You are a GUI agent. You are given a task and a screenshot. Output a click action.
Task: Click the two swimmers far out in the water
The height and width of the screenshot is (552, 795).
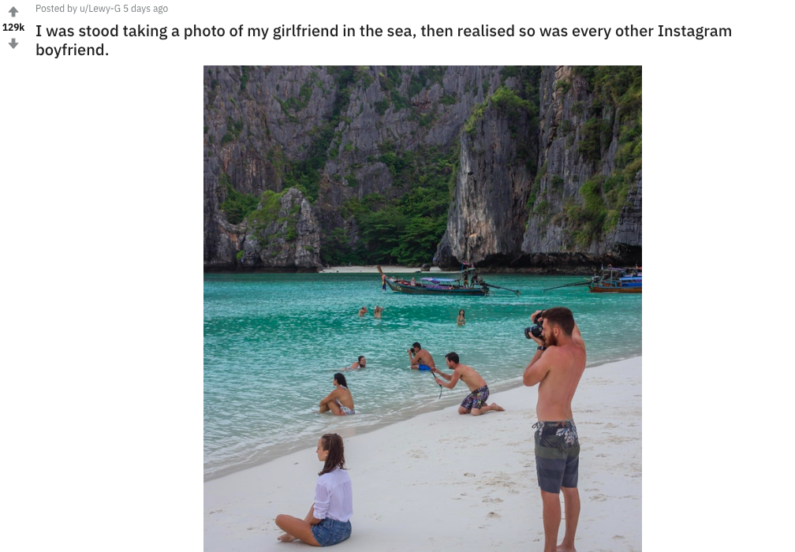(371, 311)
